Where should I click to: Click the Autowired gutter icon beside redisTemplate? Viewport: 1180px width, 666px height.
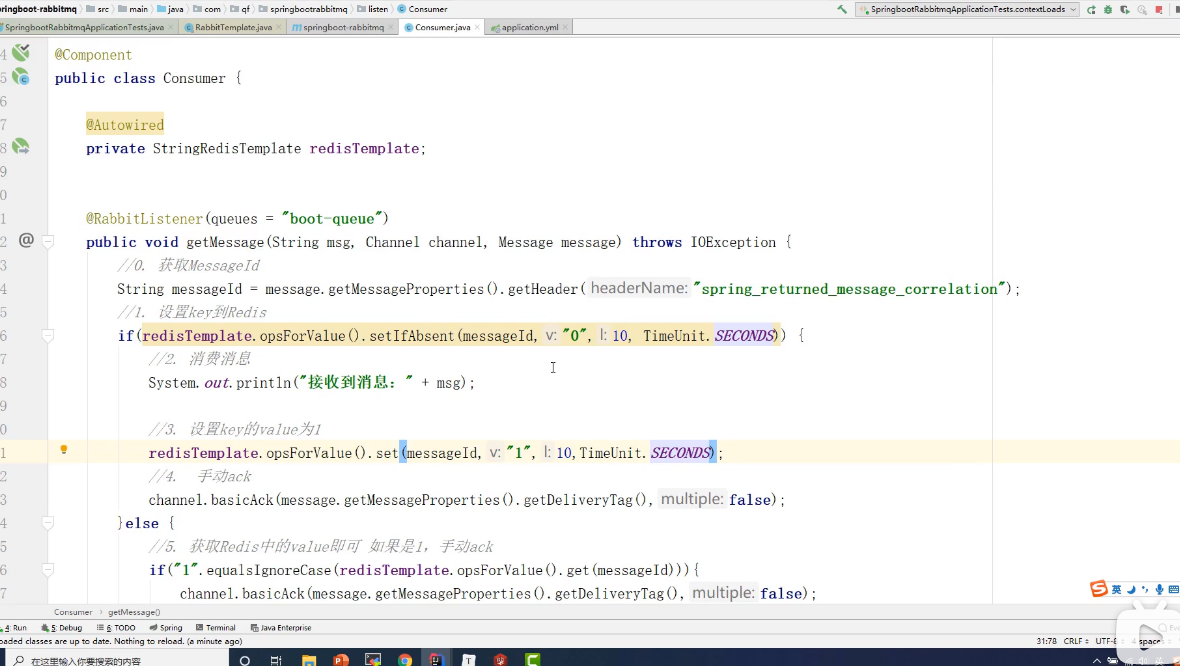pos(20,147)
